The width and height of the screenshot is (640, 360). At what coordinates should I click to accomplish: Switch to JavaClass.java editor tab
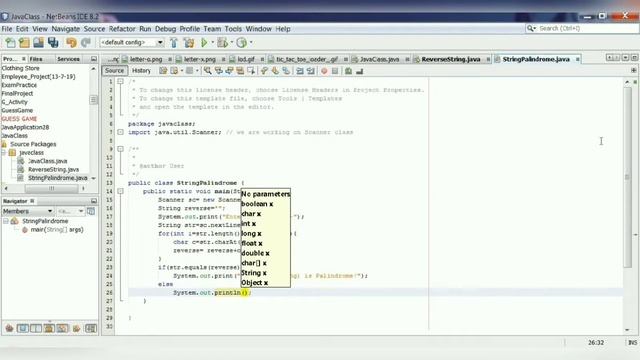(x=379, y=59)
